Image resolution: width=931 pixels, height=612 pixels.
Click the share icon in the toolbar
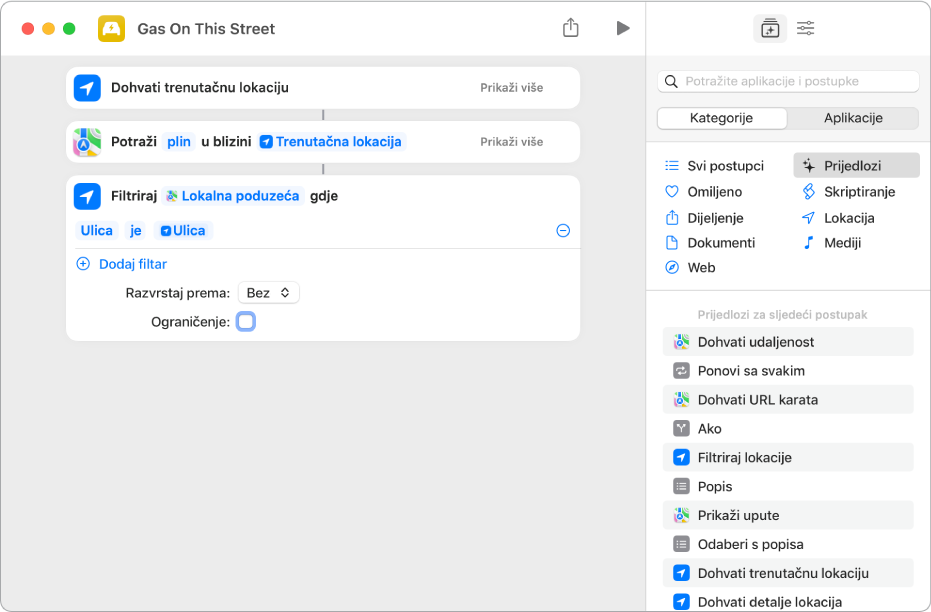click(571, 28)
